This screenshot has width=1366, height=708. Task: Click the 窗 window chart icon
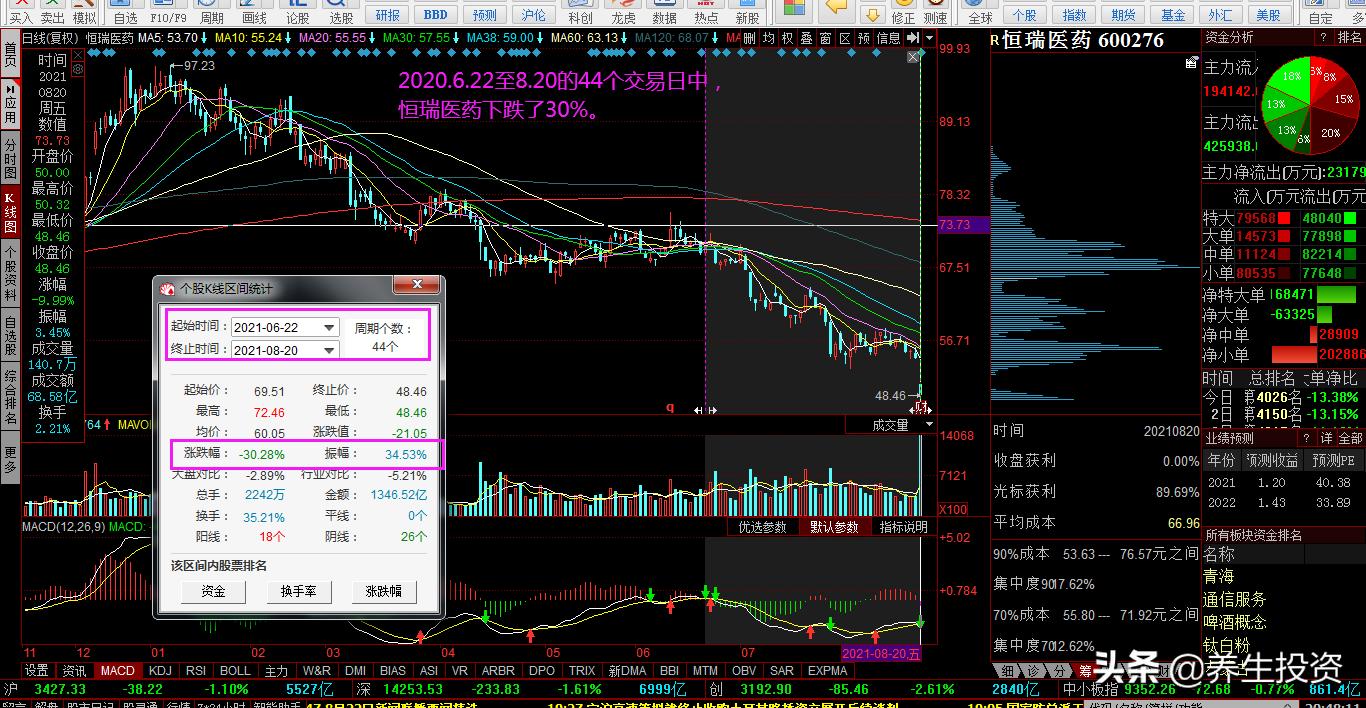[x=825, y=38]
